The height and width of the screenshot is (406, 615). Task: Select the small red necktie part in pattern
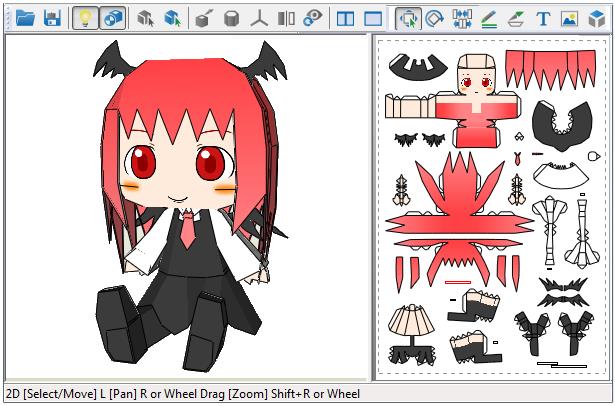click(x=518, y=158)
